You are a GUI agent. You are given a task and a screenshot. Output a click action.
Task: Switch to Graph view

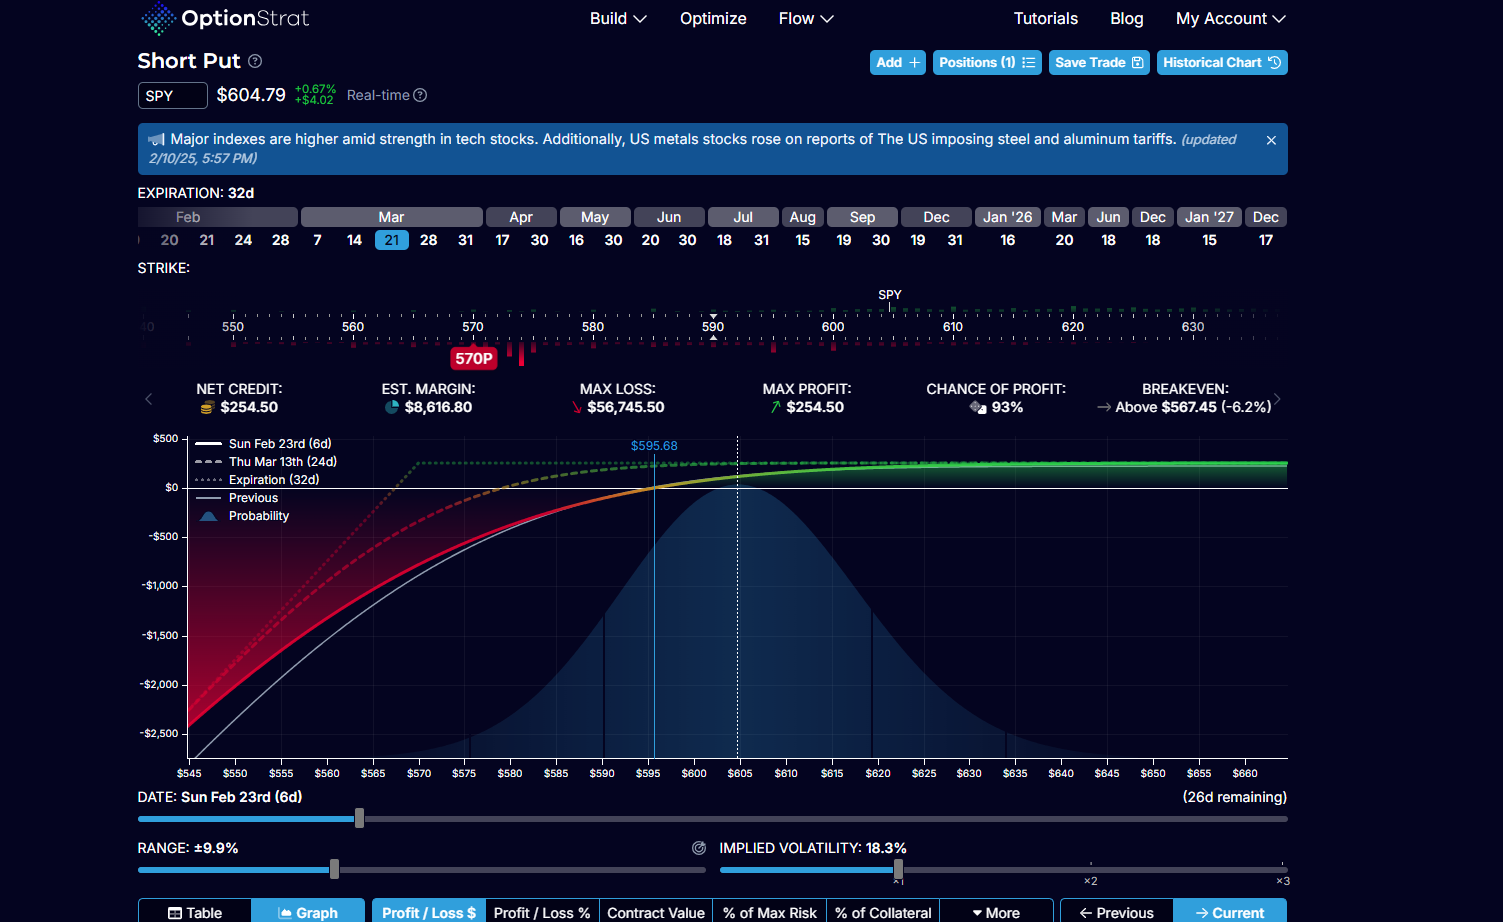(x=308, y=912)
